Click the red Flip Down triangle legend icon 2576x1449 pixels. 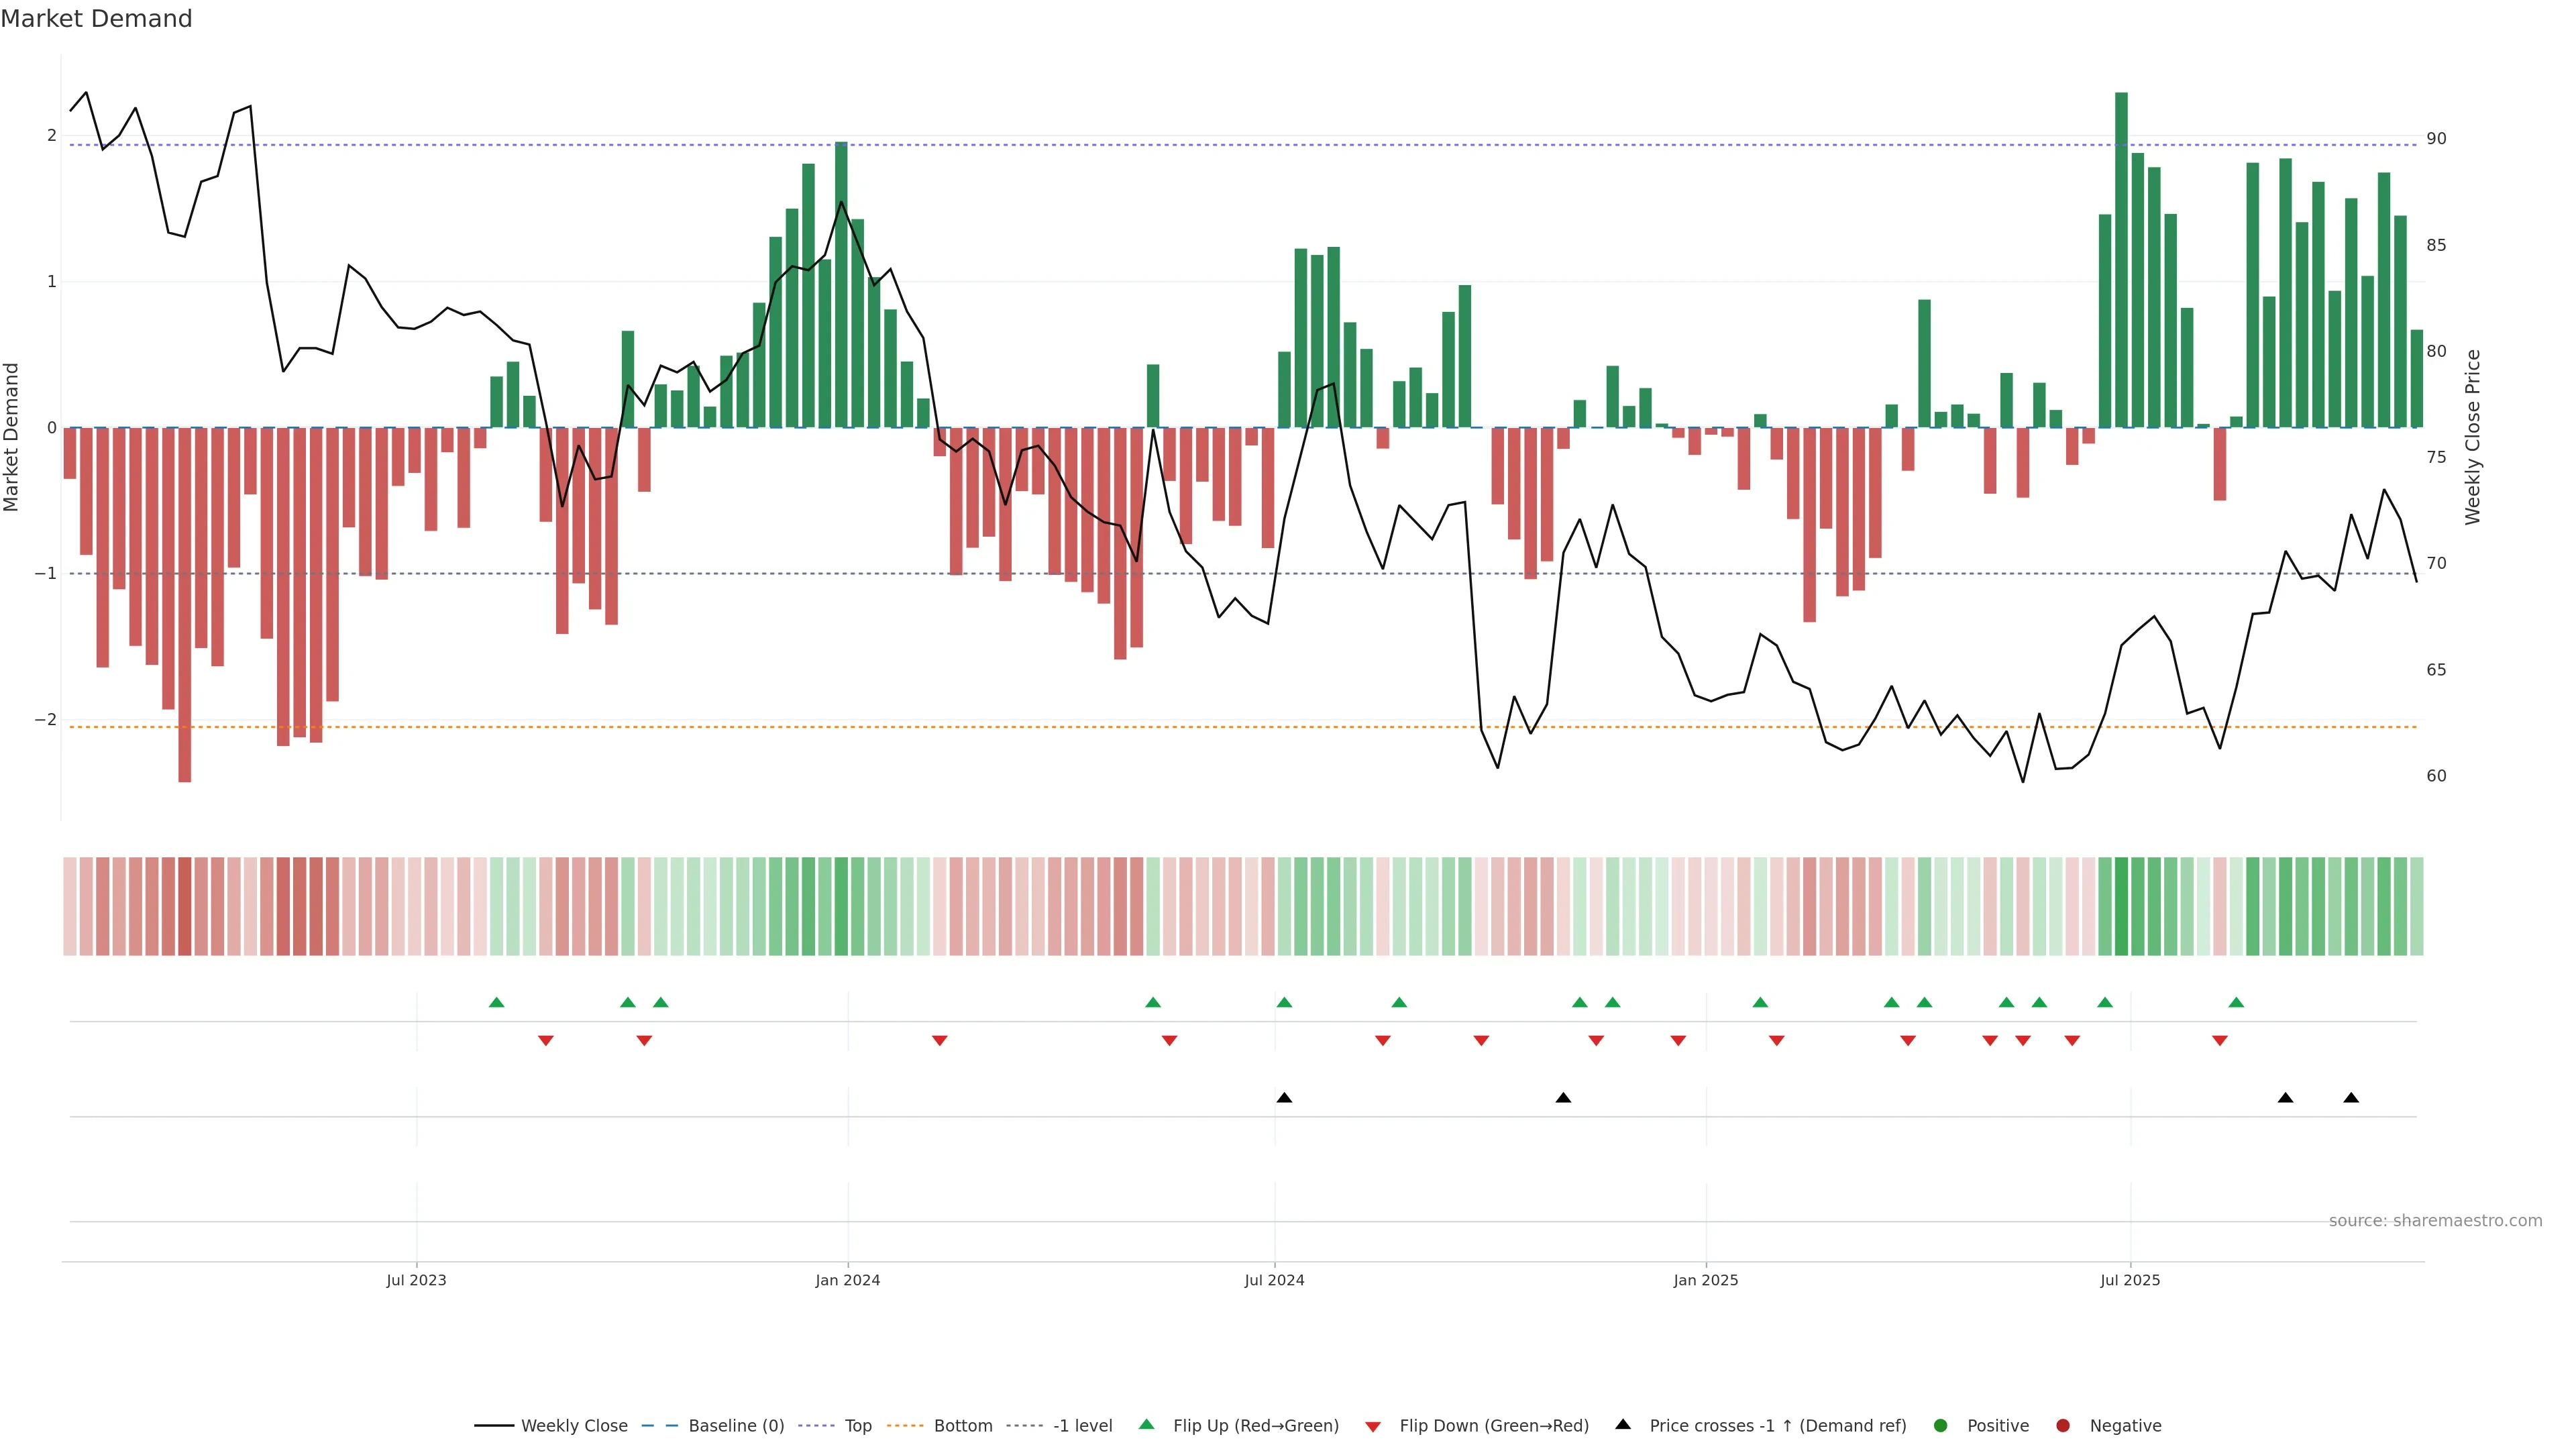[1373, 1426]
